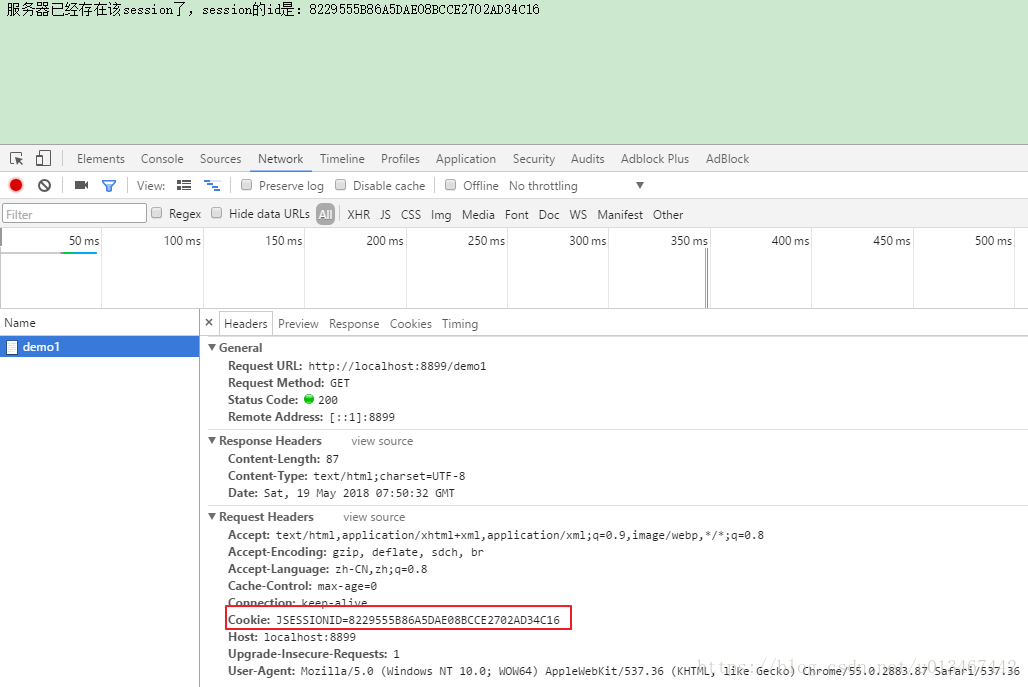The height and width of the screenshot is (687, 1028).
Task: Click the Content-Length 87 header line
Action: point(283,459)
